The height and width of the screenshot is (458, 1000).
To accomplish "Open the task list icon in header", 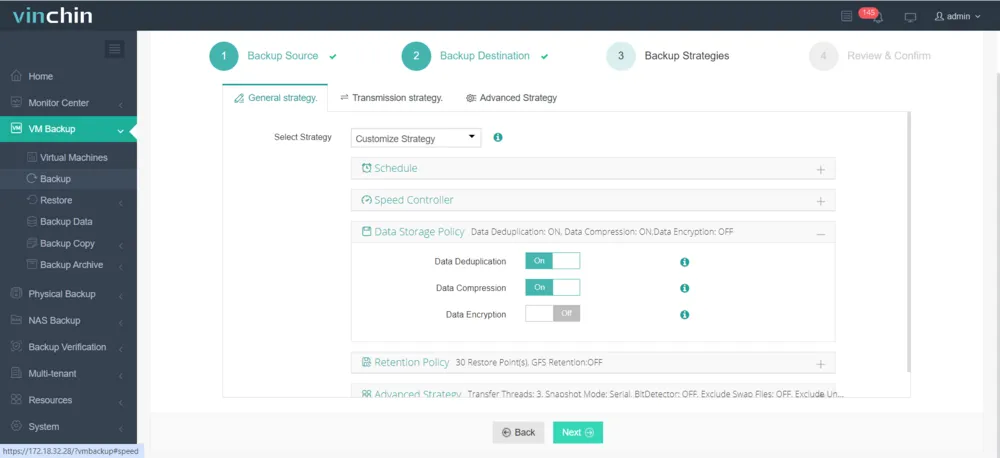I will tap(846, 17).
